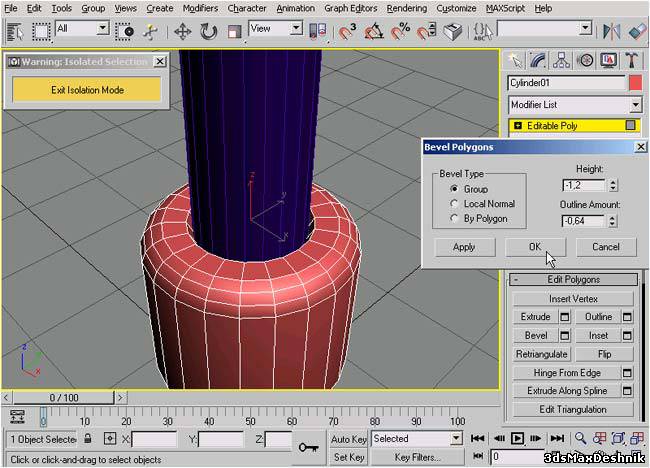Image resolution: width=650 pixels, height=468 pixels.
Task: Click the Align tool icon
Action: click(x=637, y=32)
